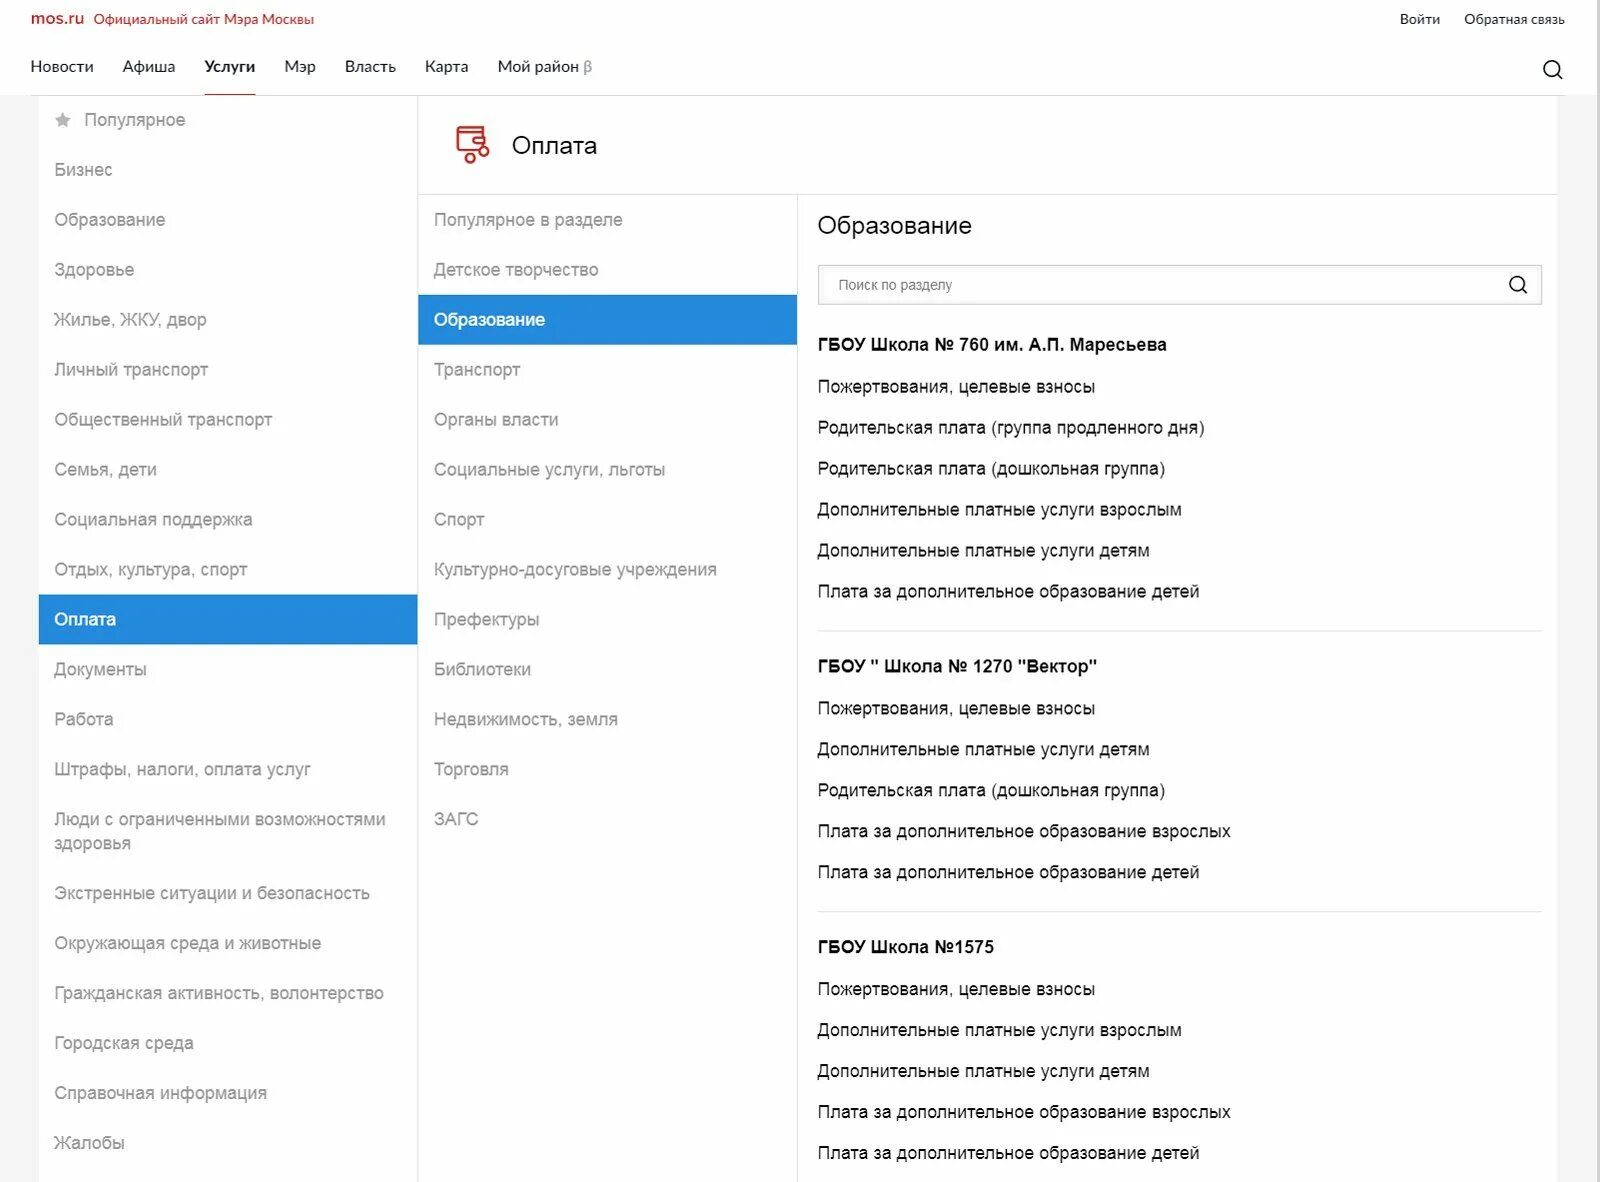1600x1182 pixels.
Task: Select Окружающая среда и животные
Action: 228,943
